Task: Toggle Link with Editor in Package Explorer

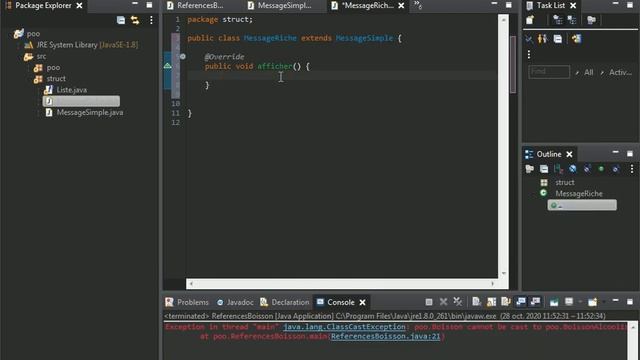Action: tap(135, 20)
